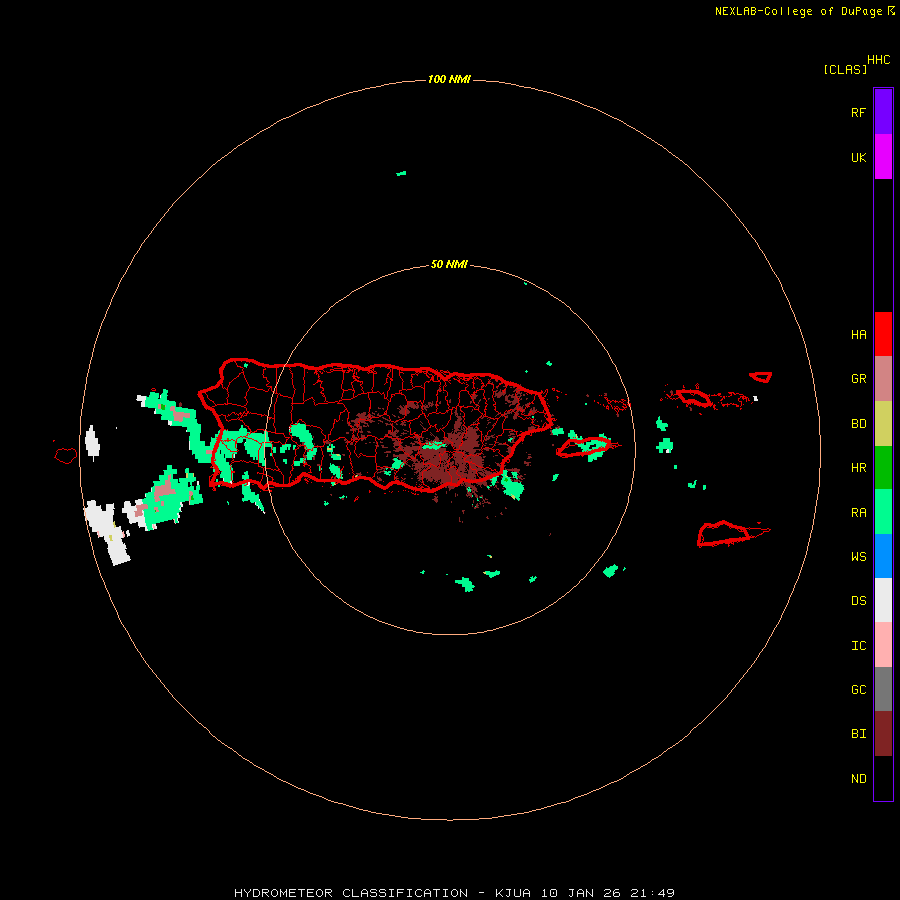Click the BD legend label
The image size is (900, 900).
pos(858,424)
